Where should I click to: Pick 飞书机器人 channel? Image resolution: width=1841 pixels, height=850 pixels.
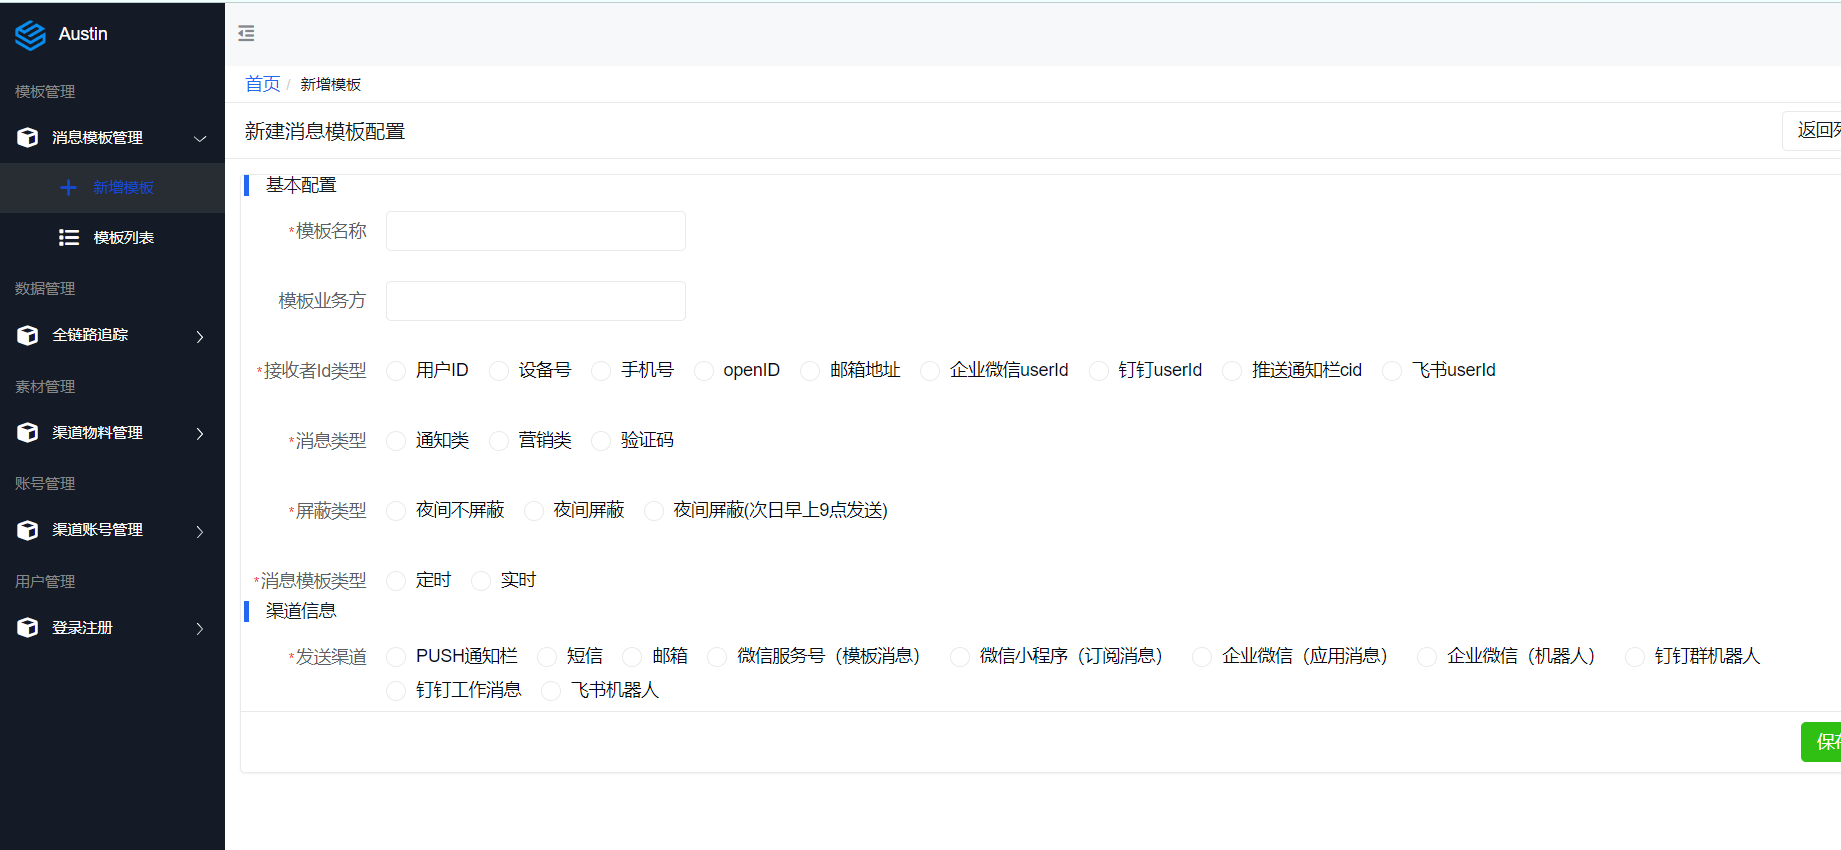pos(551,691)
